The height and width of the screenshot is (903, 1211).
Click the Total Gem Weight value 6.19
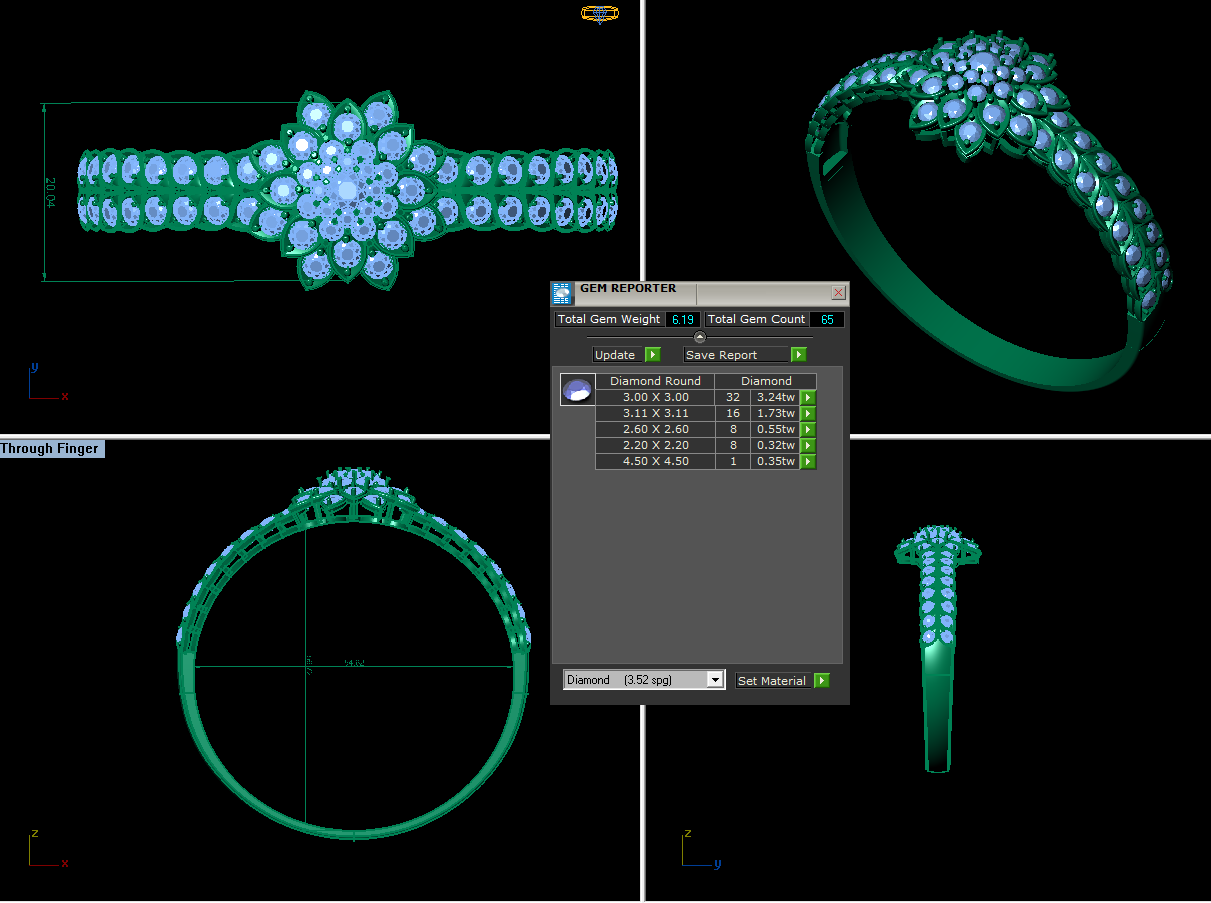point(683,319)
